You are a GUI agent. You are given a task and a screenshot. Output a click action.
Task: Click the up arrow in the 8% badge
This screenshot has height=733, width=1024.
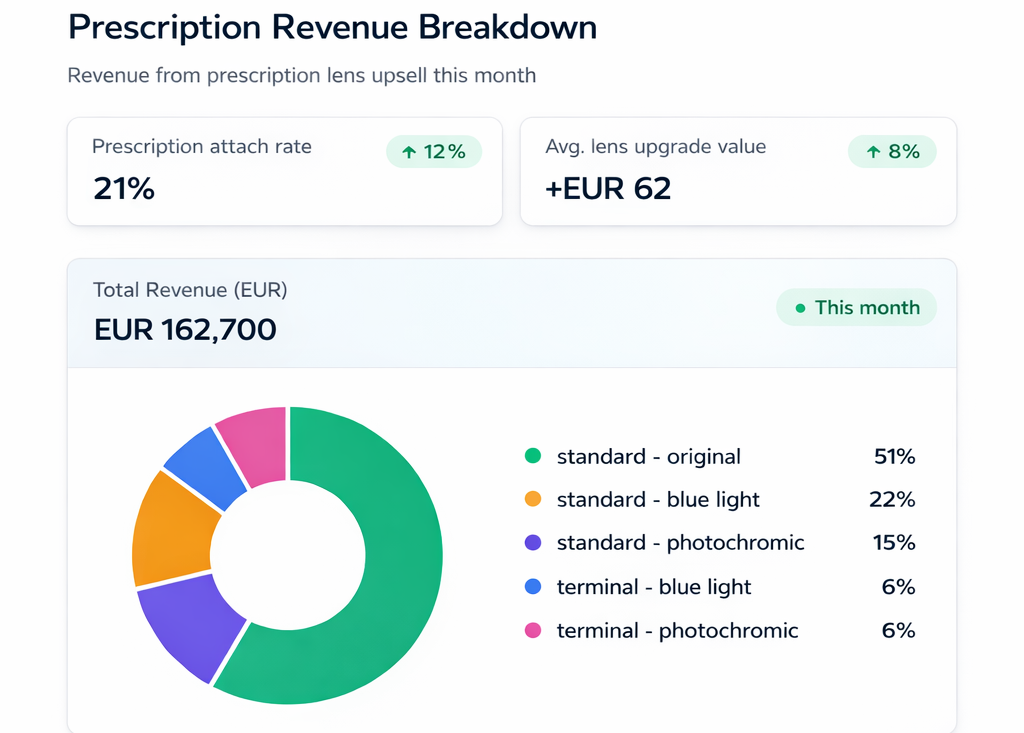874,151
